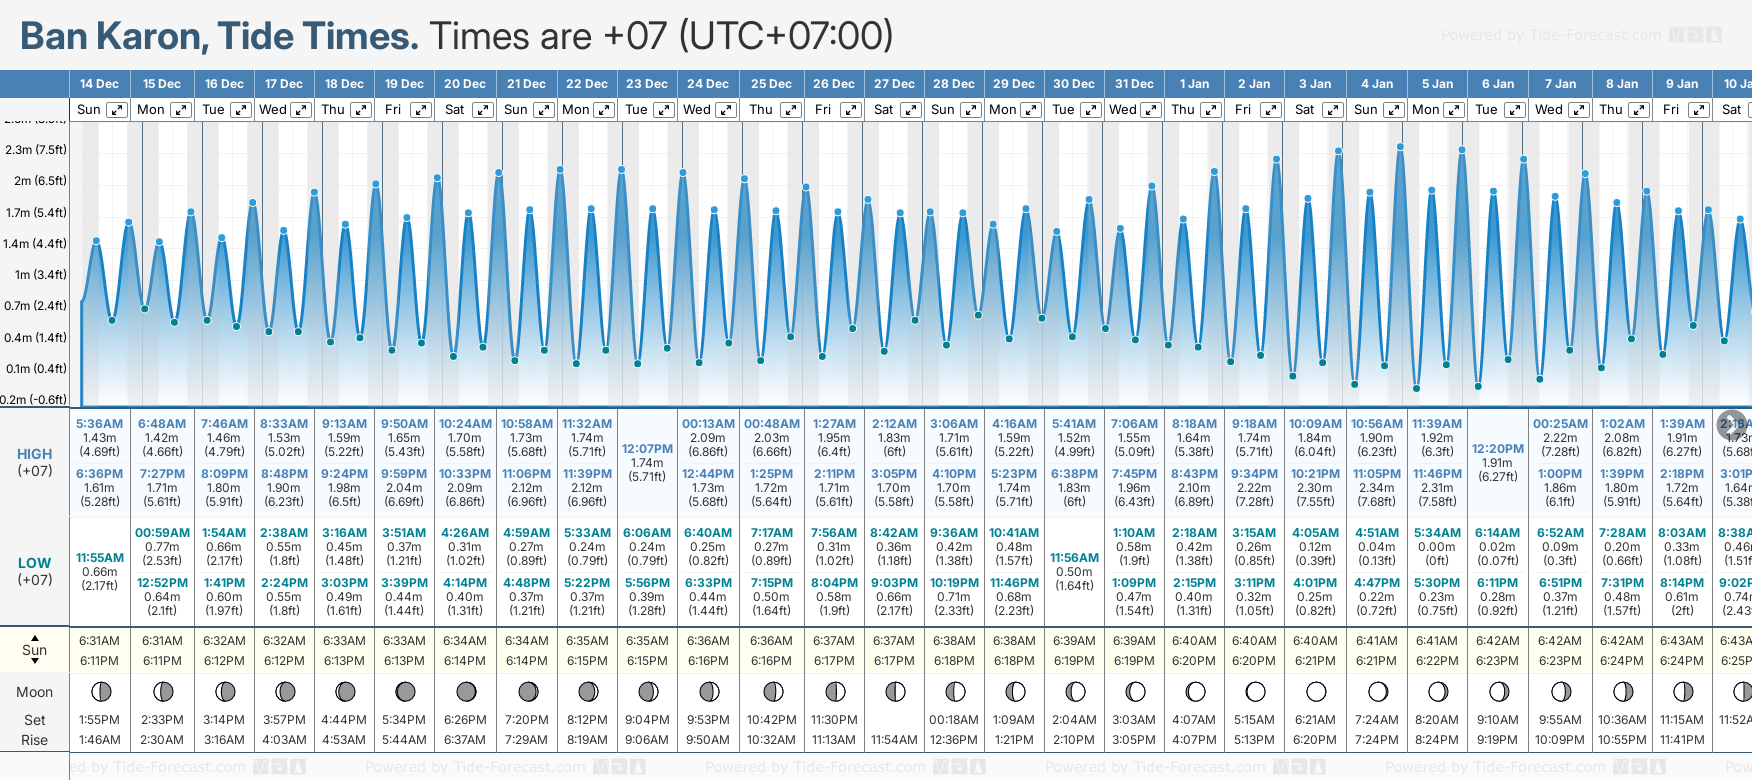Click the HIGH (+07) row label
This screenshot has height=780, width=1752.
tap(35, 462)
